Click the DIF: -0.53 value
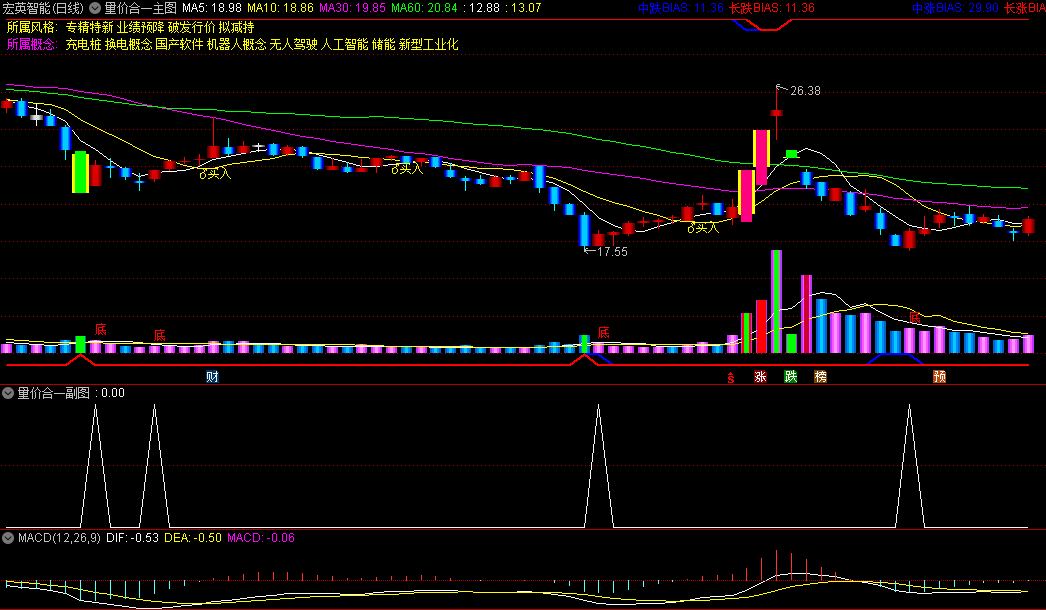Screen dimensions: 1046x610 pyautogui.click(x=132, y=538)
